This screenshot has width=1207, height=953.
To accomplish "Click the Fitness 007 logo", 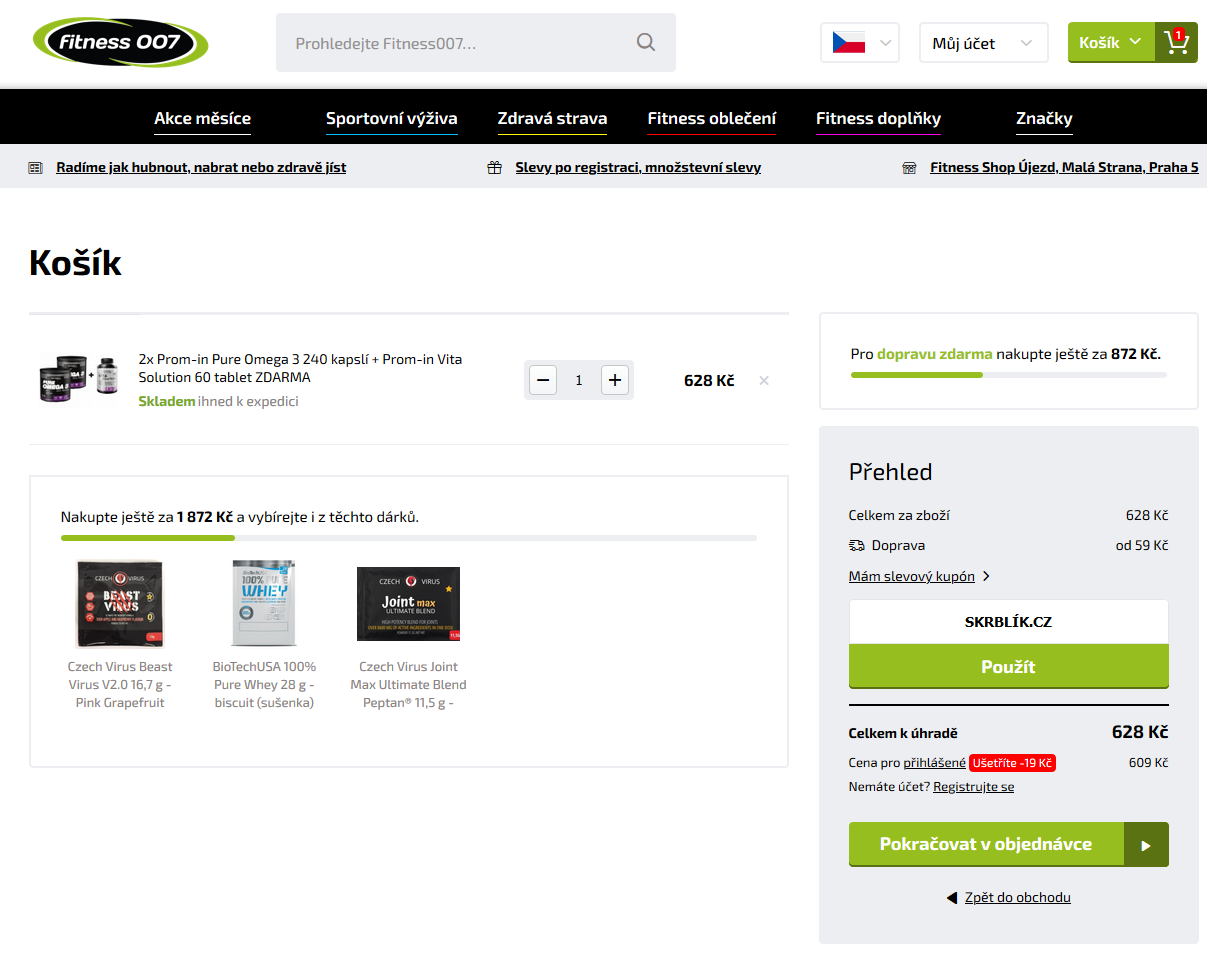I will (120, 42).
